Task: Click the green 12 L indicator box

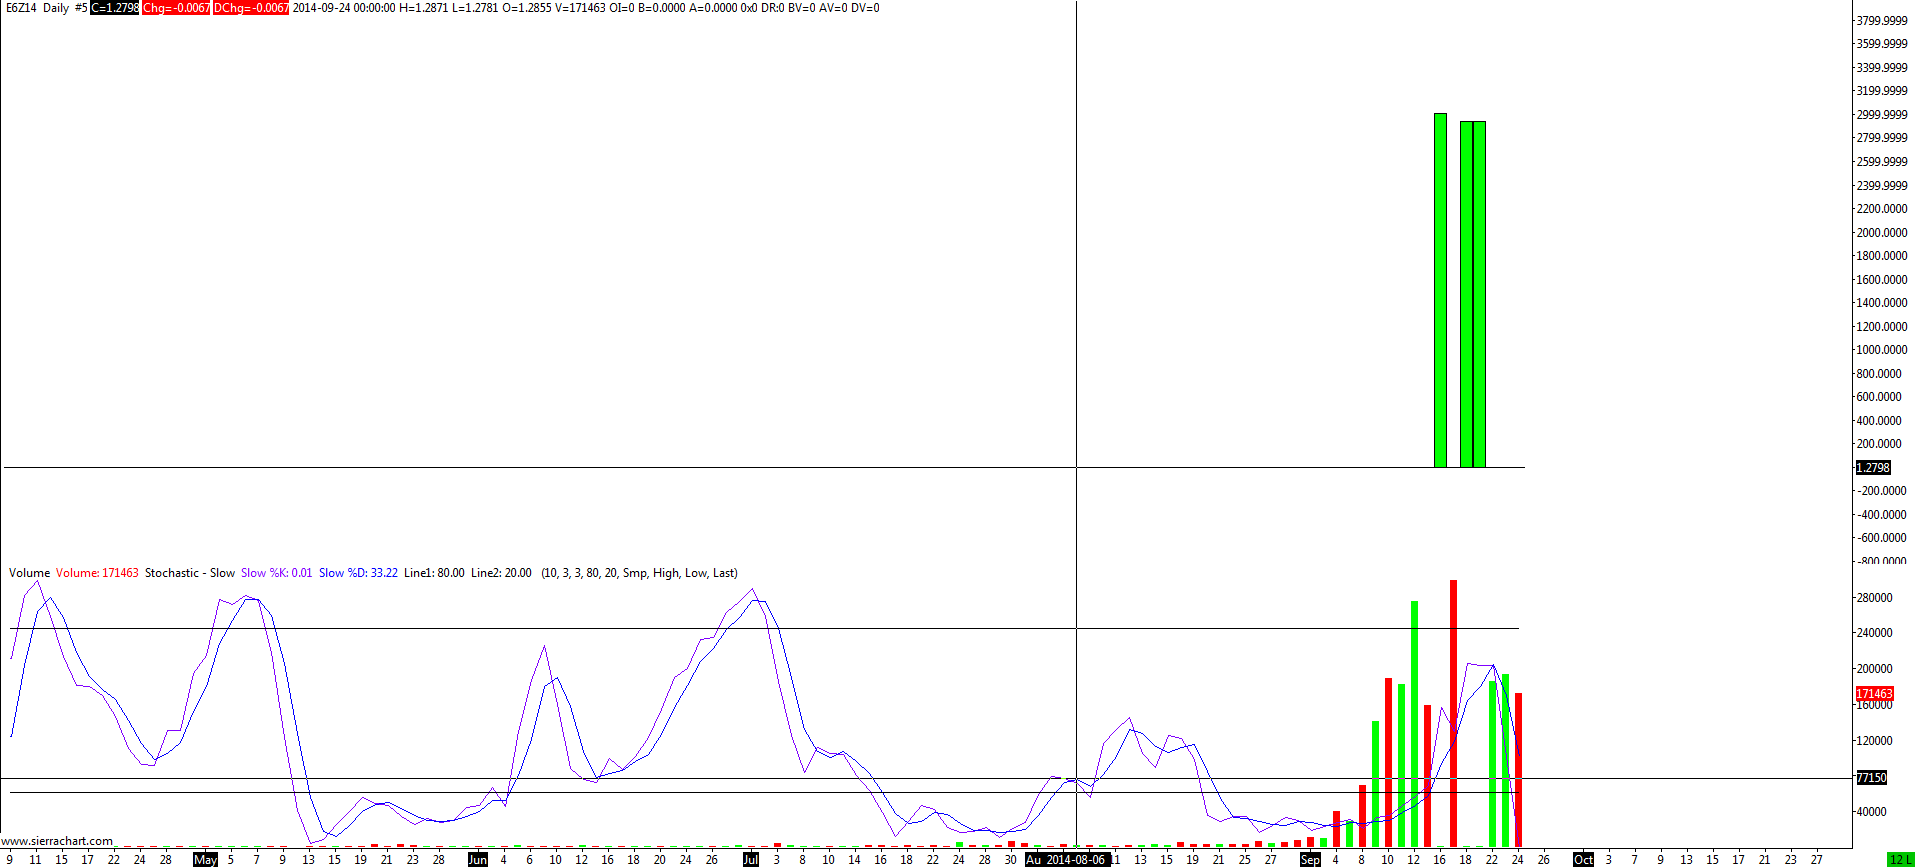Action: [x=1900, y=859]
